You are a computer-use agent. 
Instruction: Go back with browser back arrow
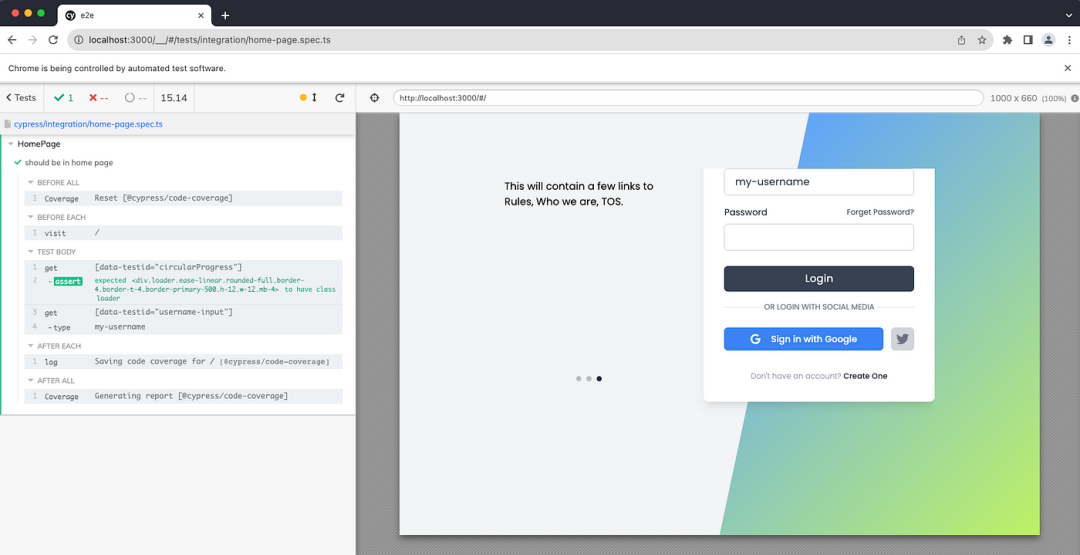[x=12, y=40]
